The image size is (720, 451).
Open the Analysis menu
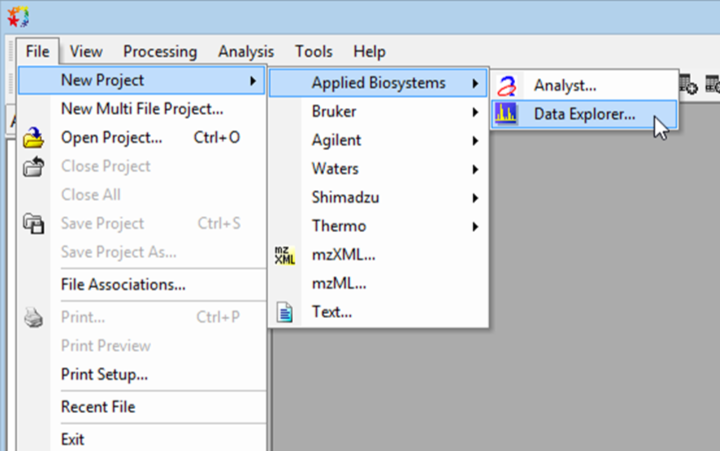click(x=246, y=51)
